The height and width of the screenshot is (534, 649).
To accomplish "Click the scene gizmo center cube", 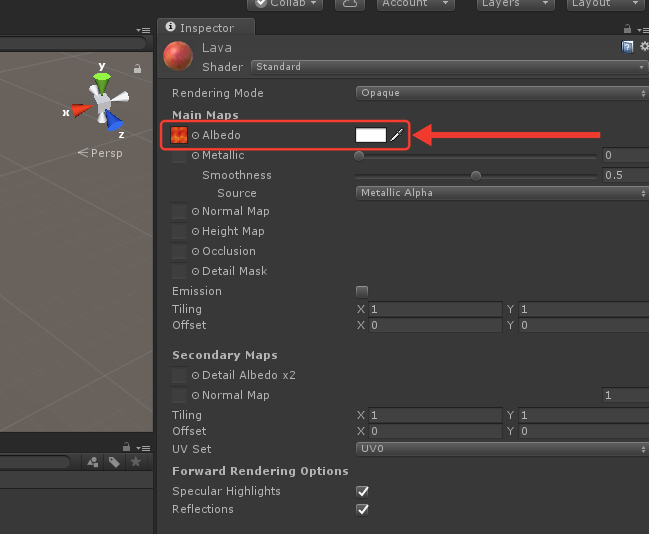I will (x=102, y=102).
